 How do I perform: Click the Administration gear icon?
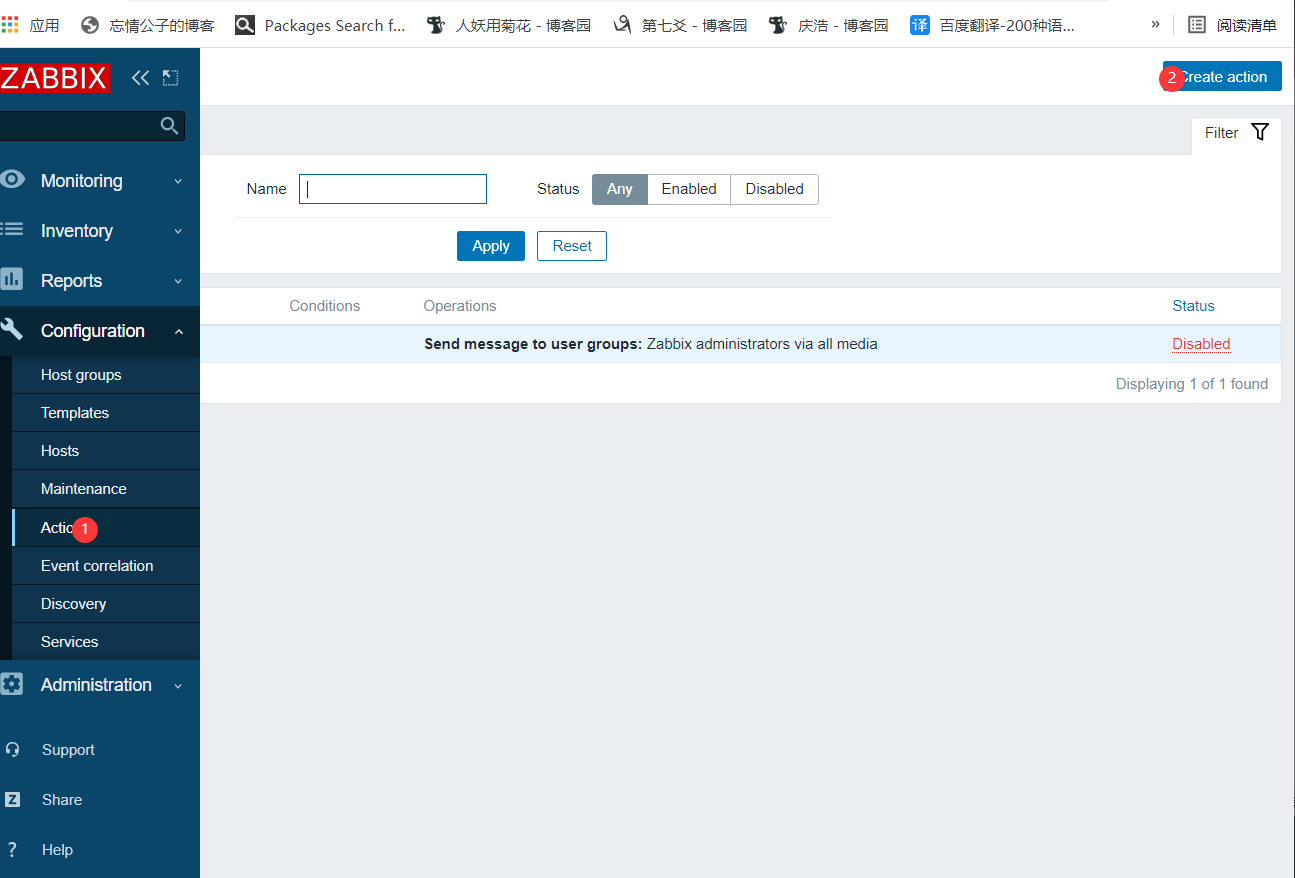(x=12, y=684)
